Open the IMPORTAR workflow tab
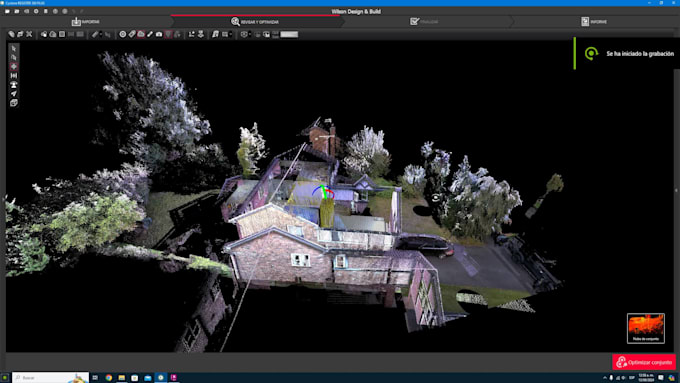This screenshot has width=680, height=383. [85, 21]
